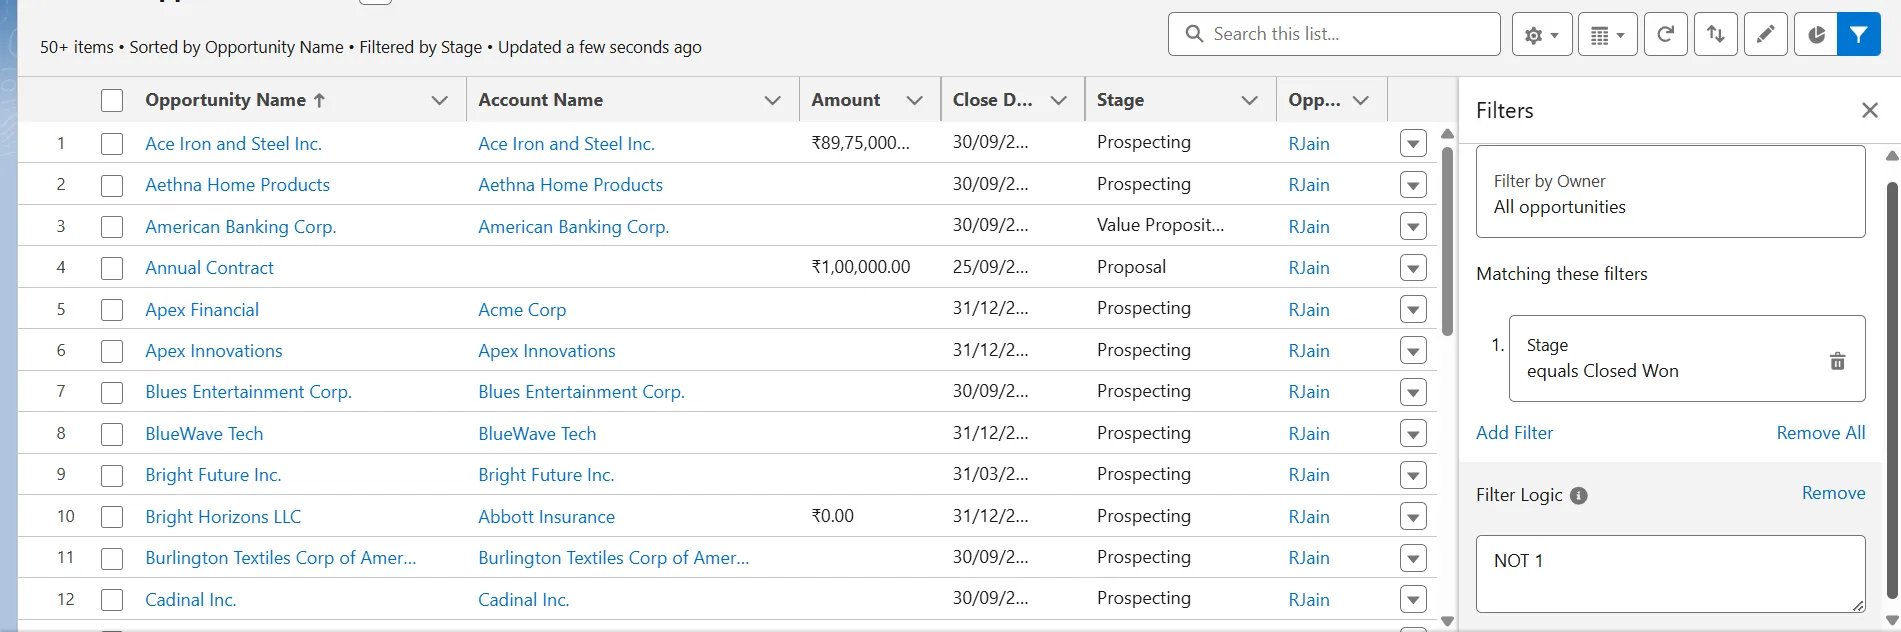This screenshot has width=1901, height=632.
Task: Refresh the opportunities list
Action: pos(1665,35)
